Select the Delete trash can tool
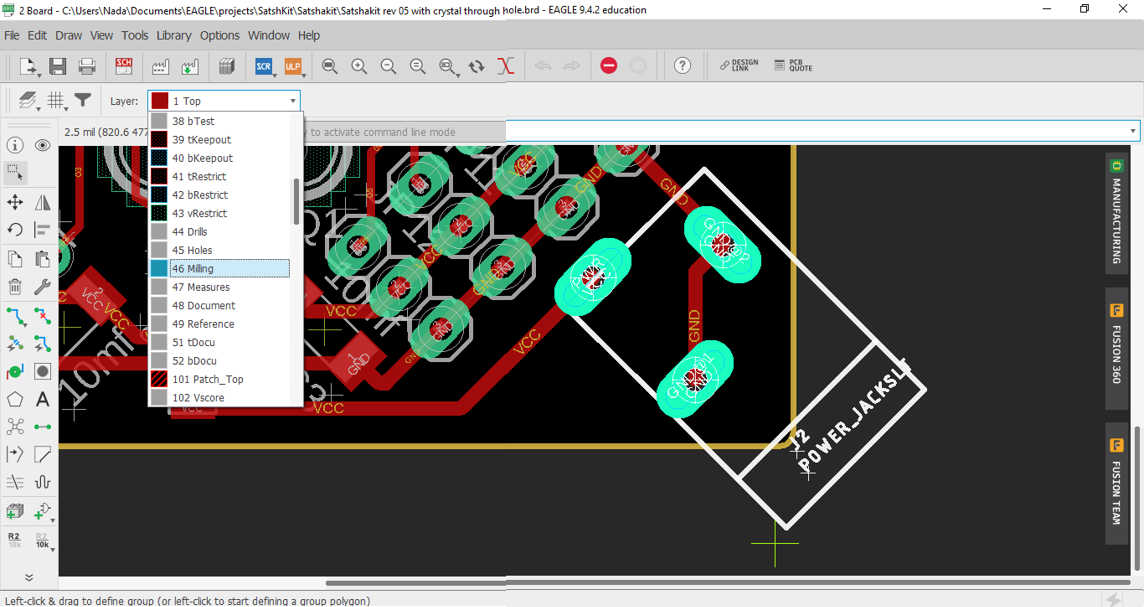The height and width of the screenshot is (607, 1144). coord(15,287)
